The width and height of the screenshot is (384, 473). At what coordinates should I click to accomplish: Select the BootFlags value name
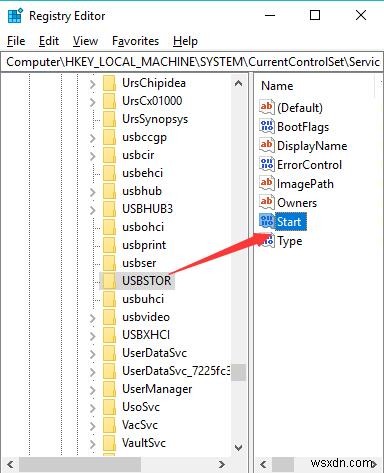tap(303, 127)
